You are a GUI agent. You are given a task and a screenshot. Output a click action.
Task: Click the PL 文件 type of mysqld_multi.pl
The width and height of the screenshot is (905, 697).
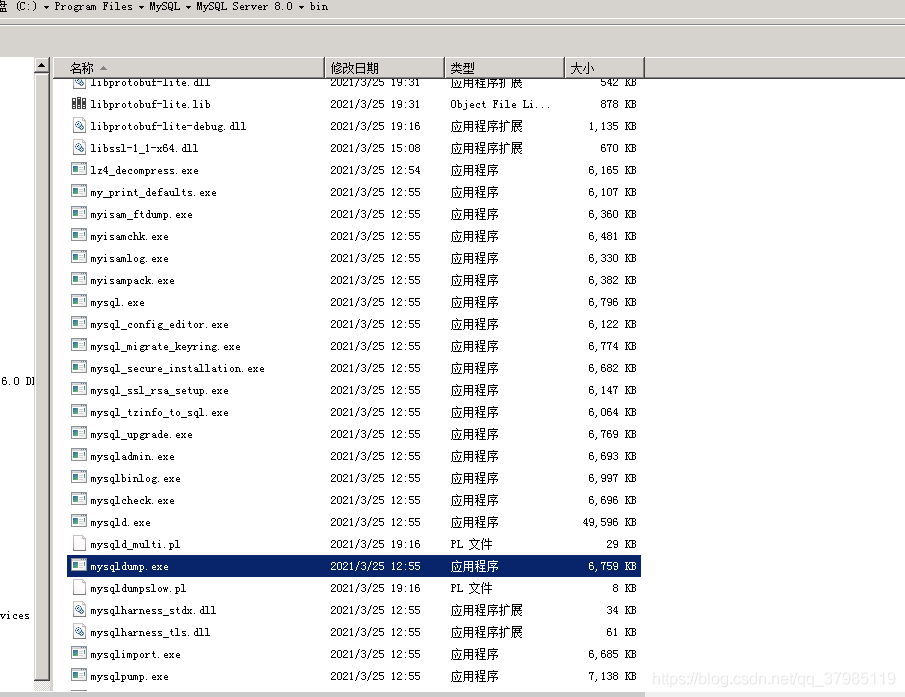471,544
